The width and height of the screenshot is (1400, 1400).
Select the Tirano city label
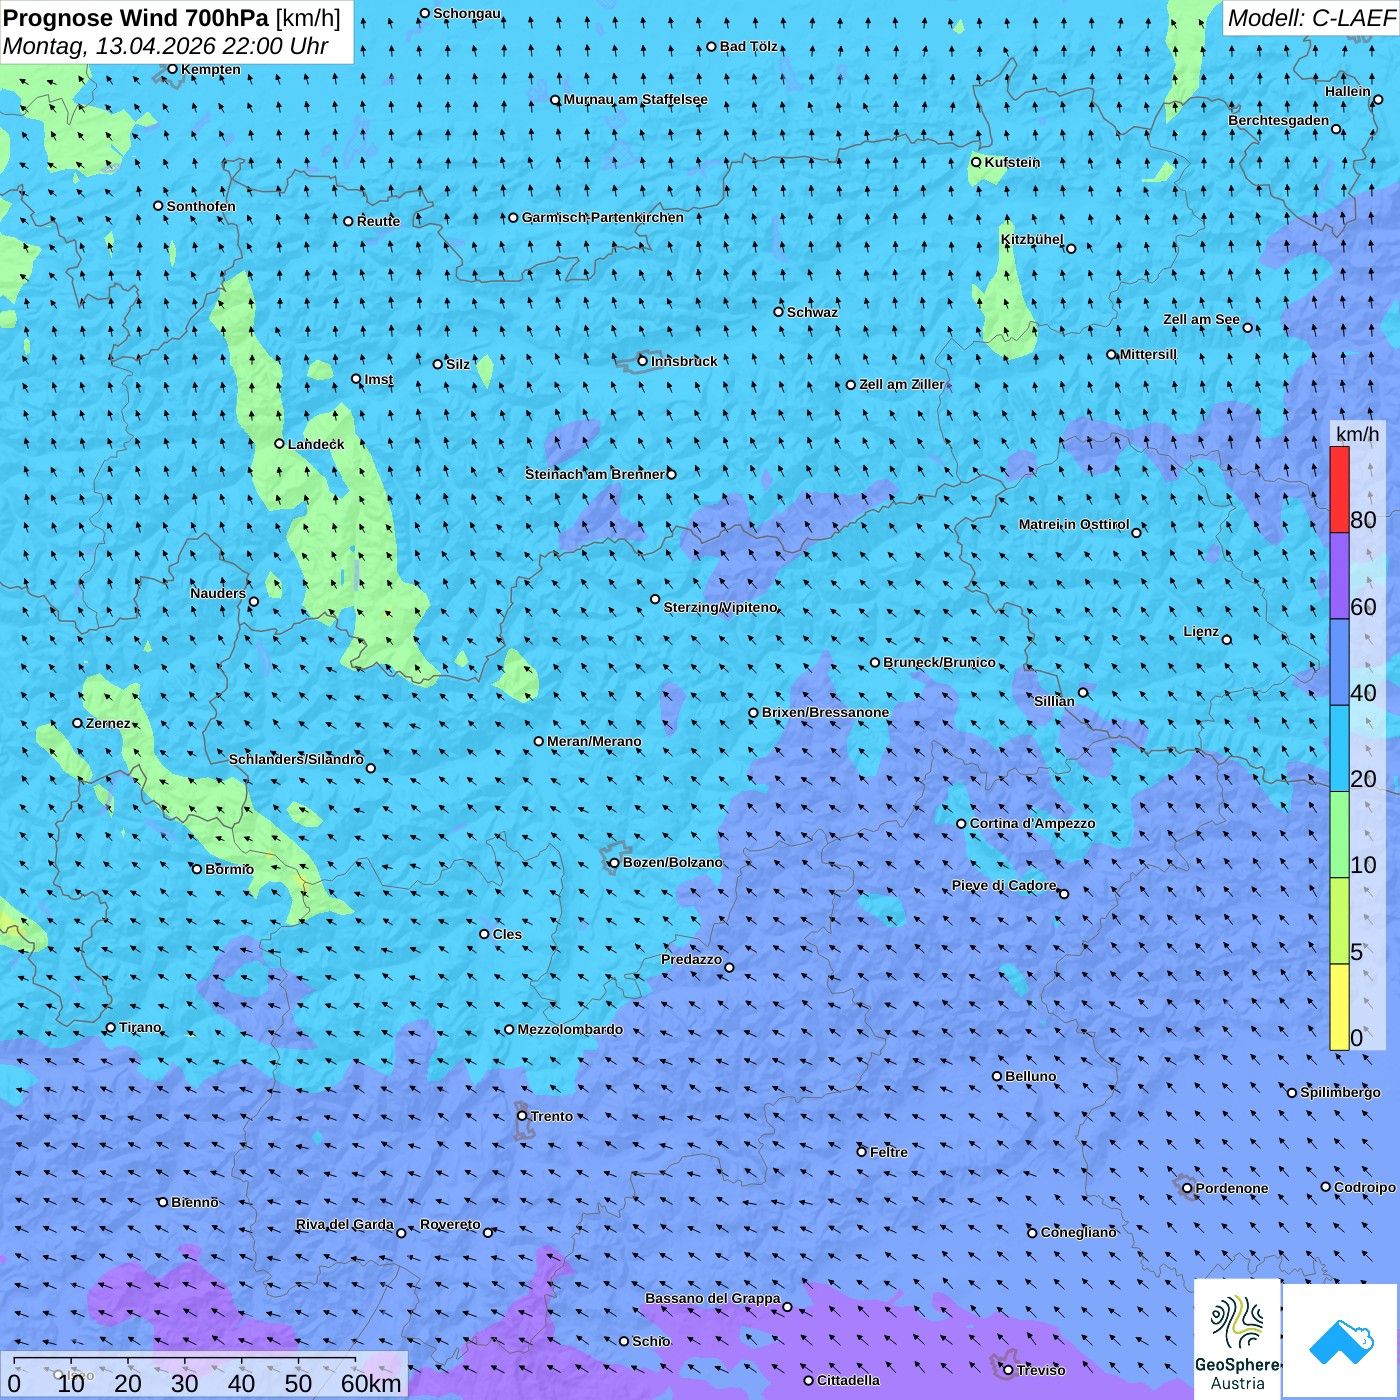pos(140,1027)
